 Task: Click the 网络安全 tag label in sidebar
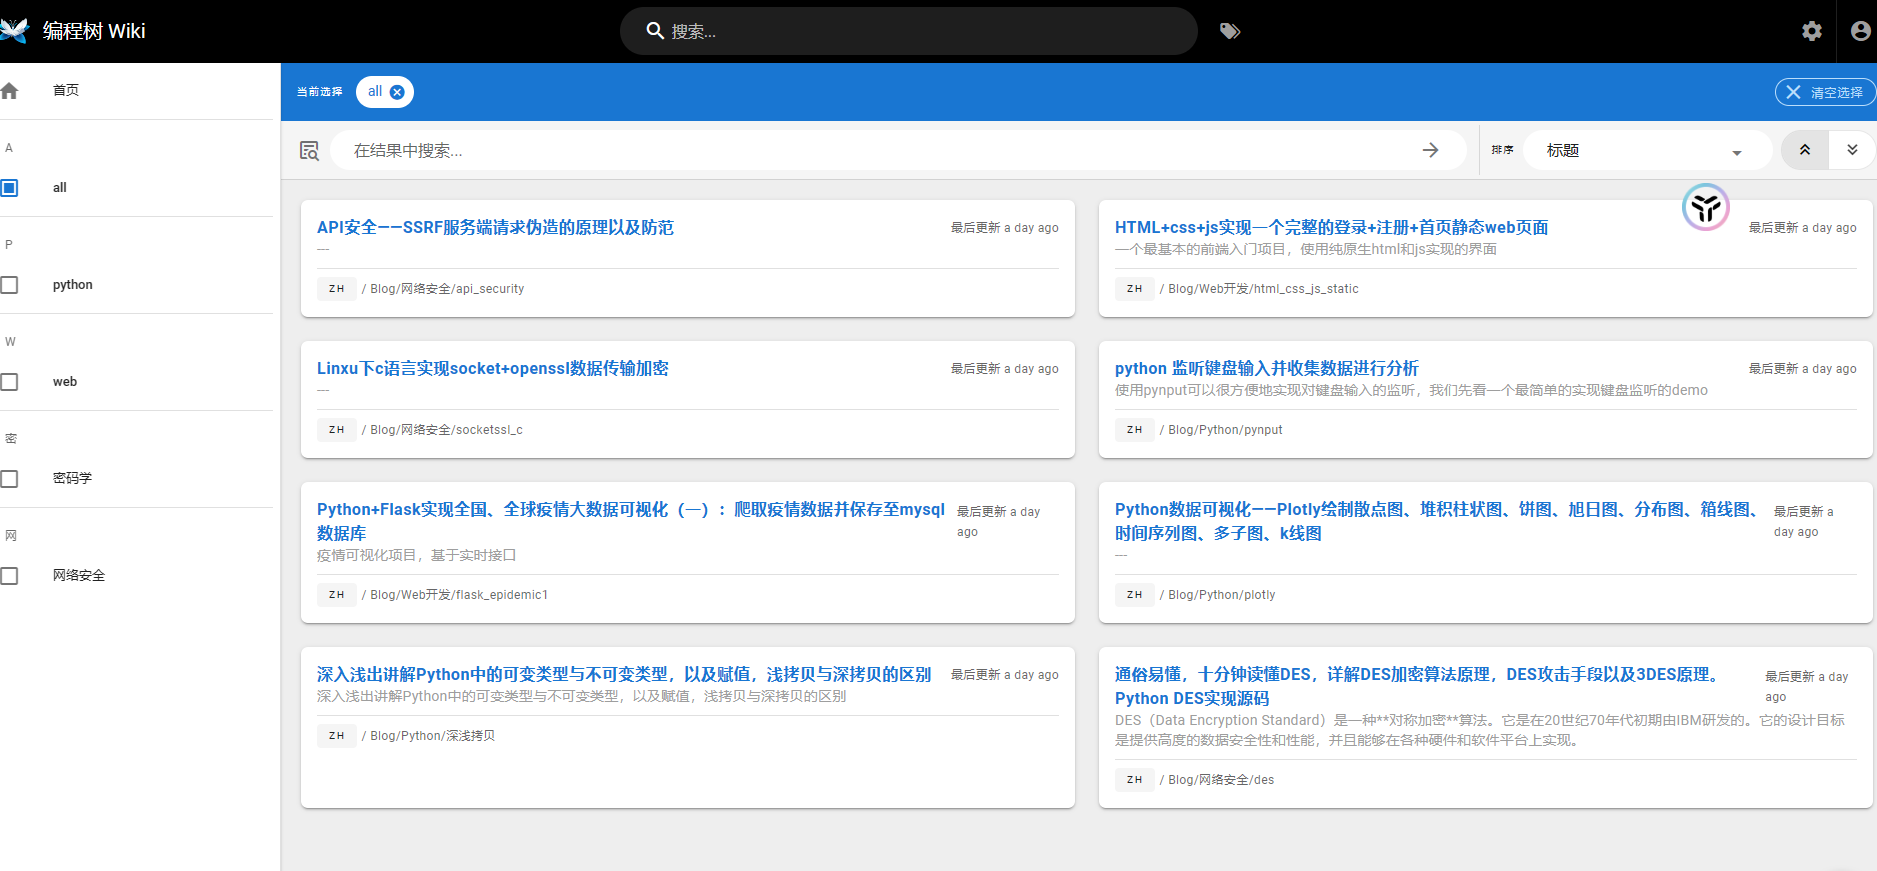coord(78,576)
